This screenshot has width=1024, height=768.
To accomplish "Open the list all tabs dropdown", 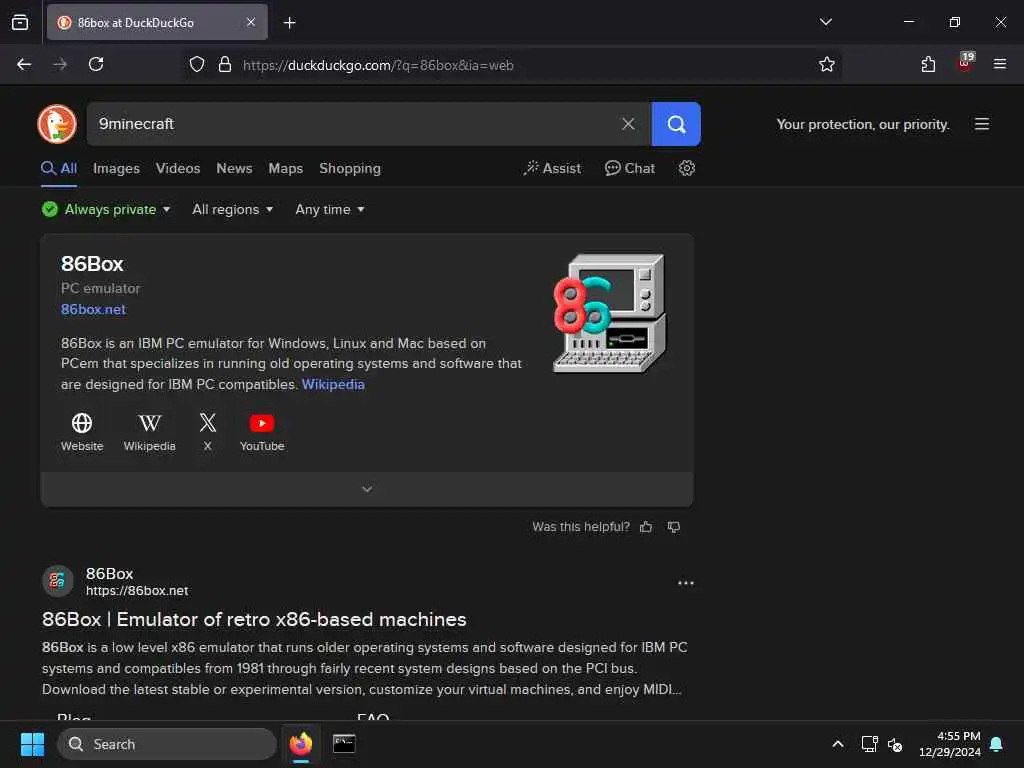I will 825,22.
